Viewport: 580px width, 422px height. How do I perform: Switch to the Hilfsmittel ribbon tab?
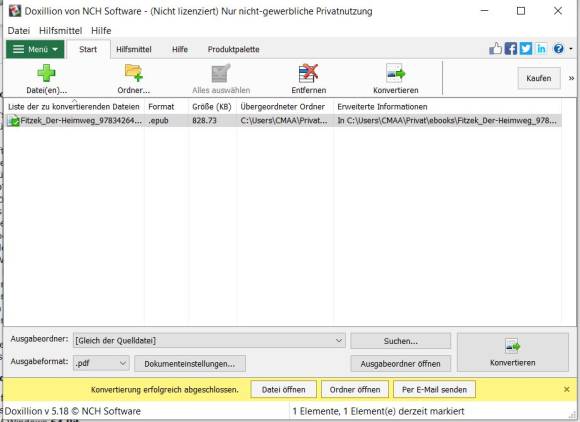[134, 49]
